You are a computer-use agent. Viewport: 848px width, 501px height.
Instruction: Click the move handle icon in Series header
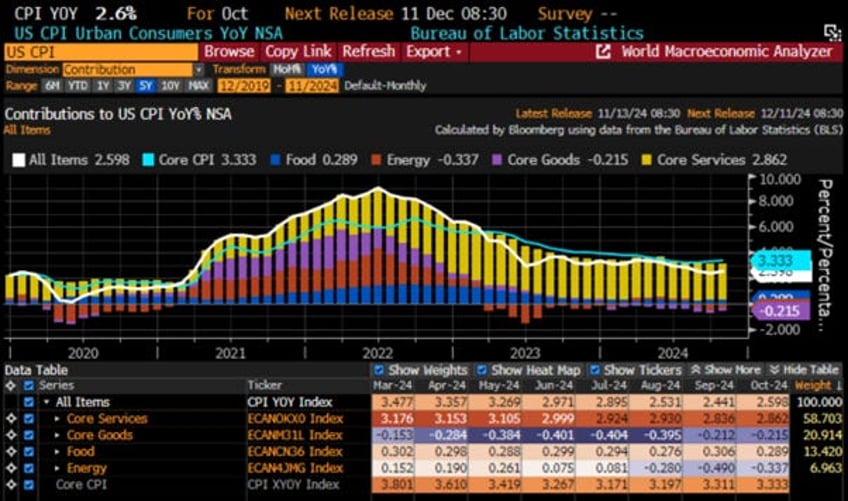click(x=11, y=385)
